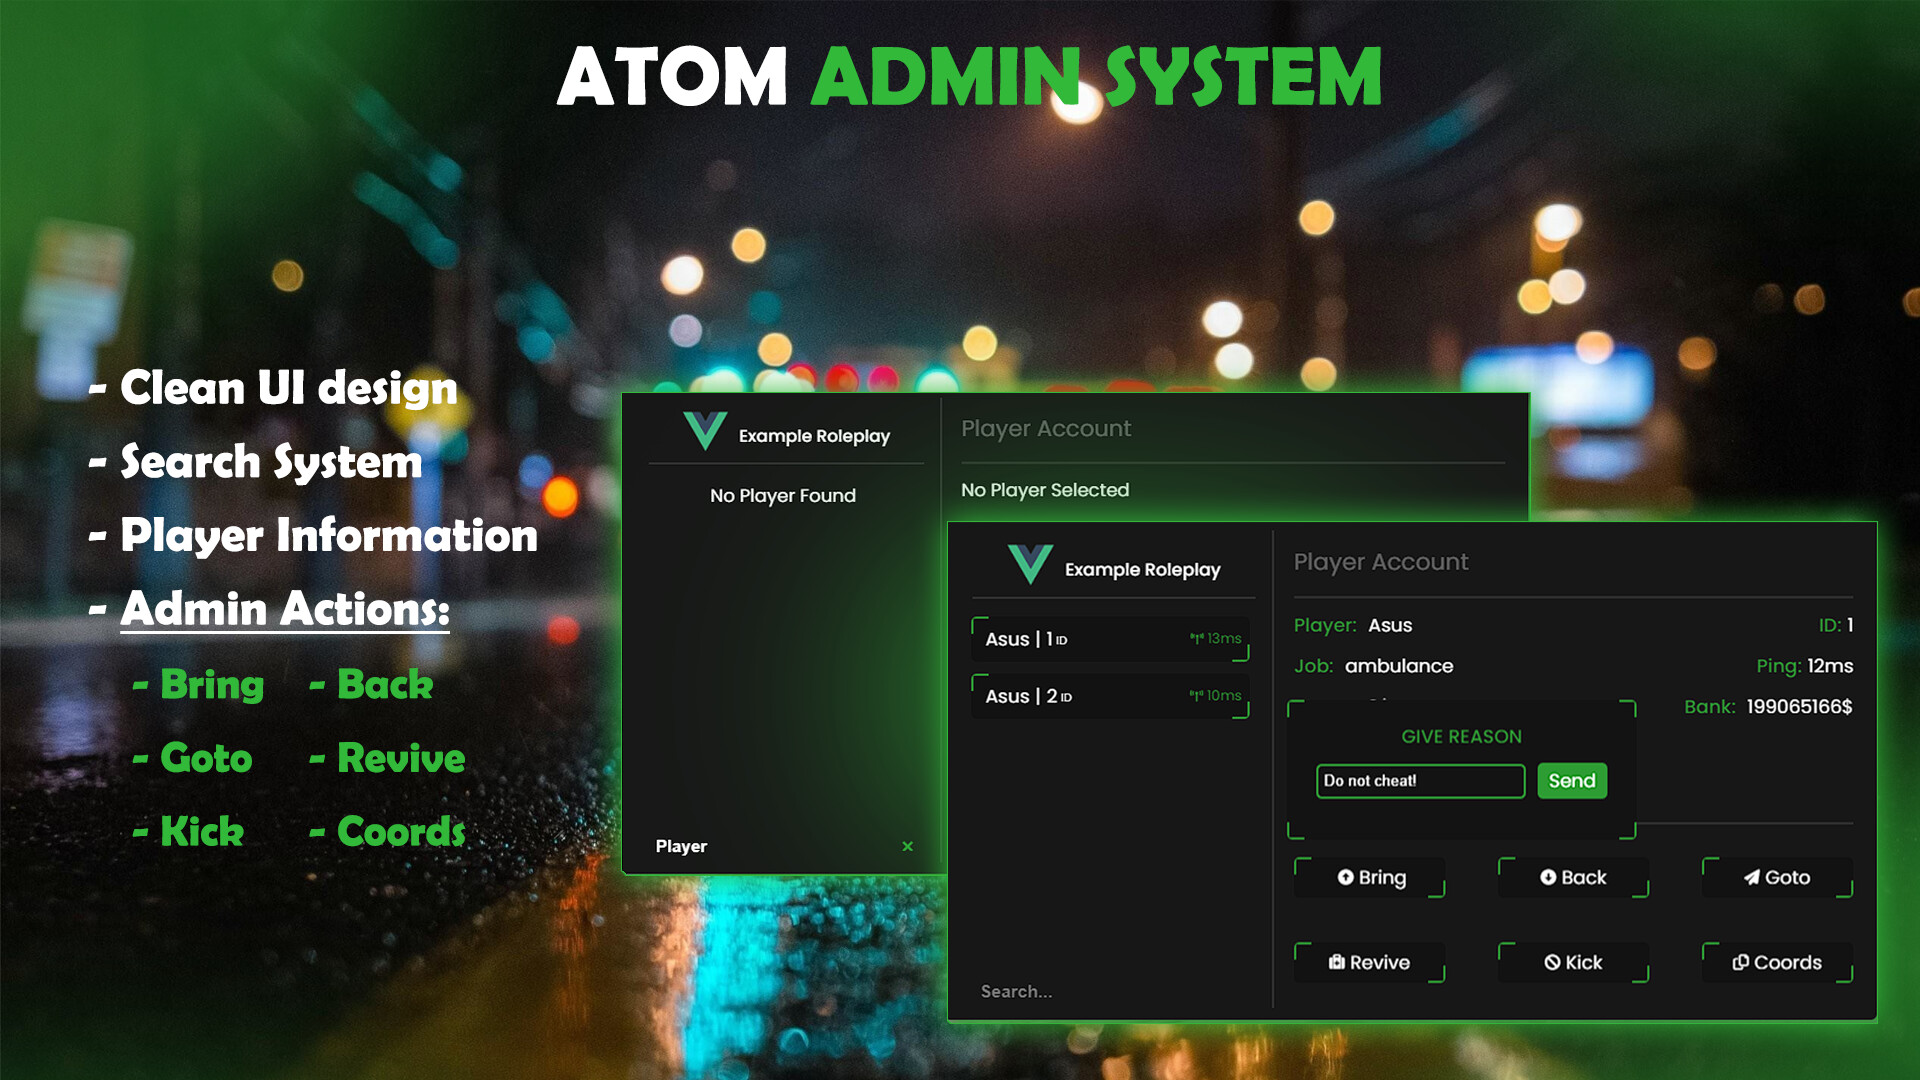Click the Bank value 199065166$
The image size is (1920, 1080).
(x=1799, y=707)
